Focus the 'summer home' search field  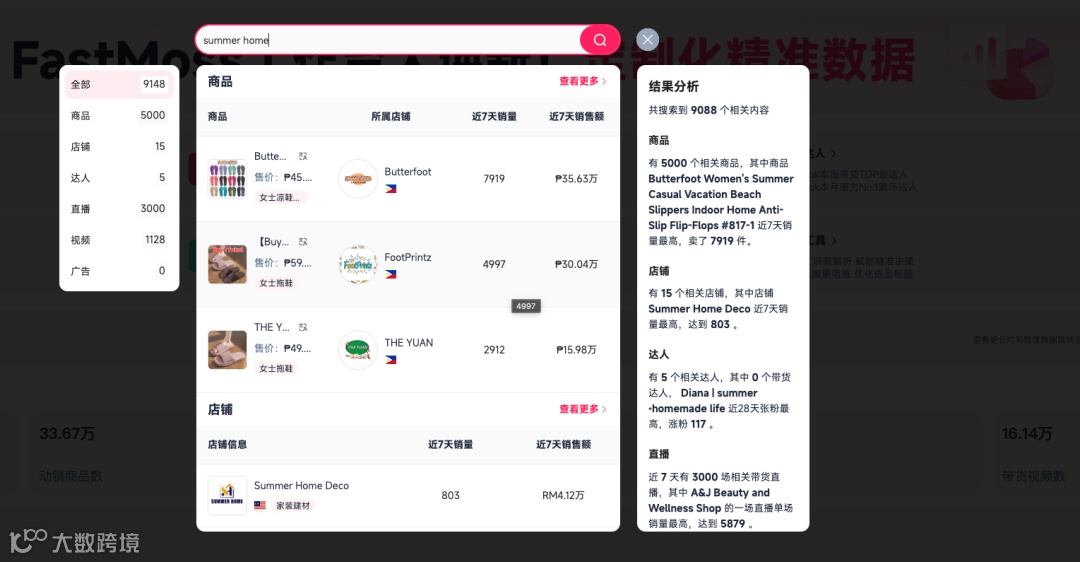click(389, 40)
